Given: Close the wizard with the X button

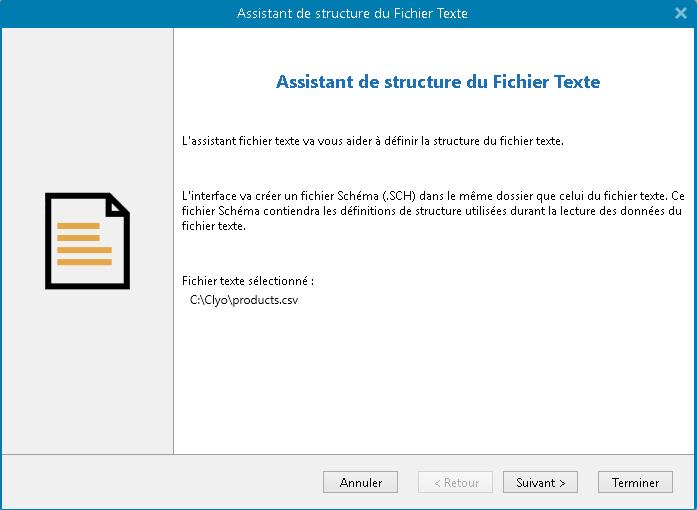Looking at the screenshot, I should (681, 13).
